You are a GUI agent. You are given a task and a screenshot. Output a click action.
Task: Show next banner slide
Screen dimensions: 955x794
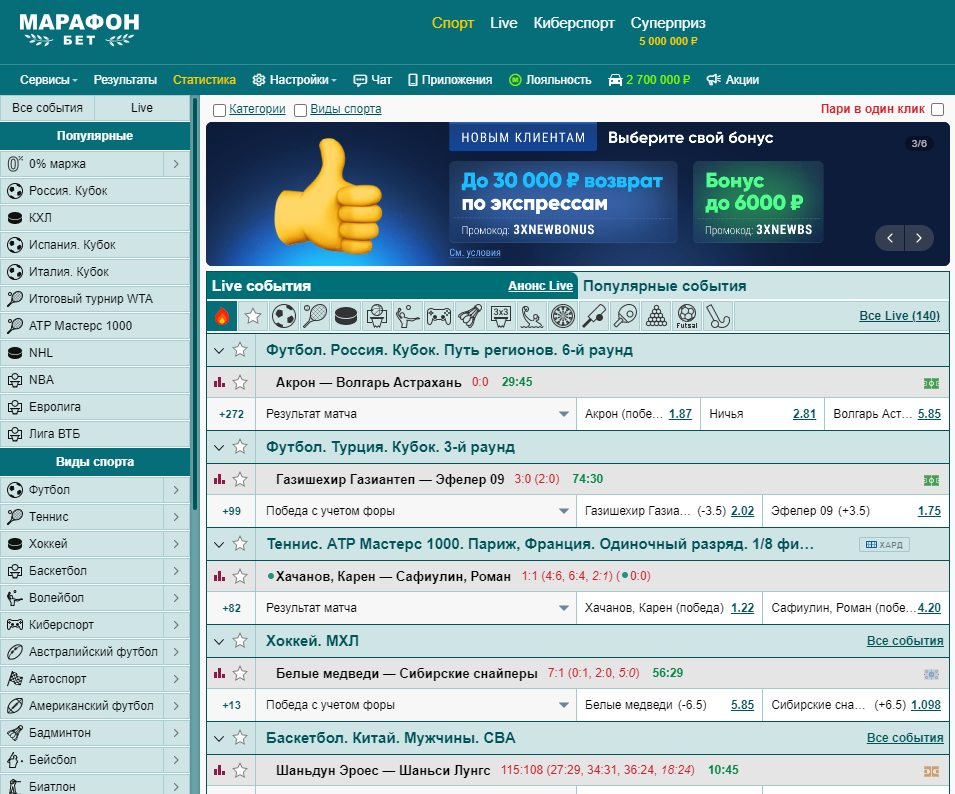(x=918, y=238)
